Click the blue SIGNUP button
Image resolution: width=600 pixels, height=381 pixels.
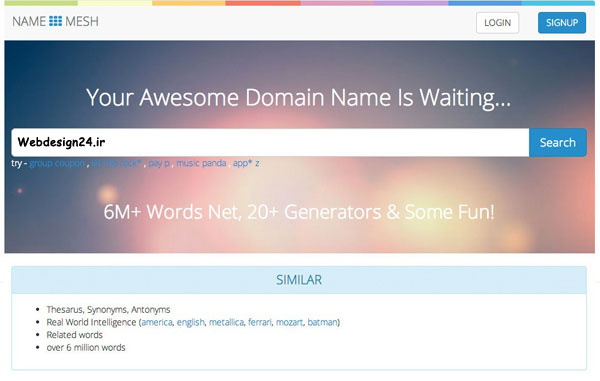tap(562, 23)
